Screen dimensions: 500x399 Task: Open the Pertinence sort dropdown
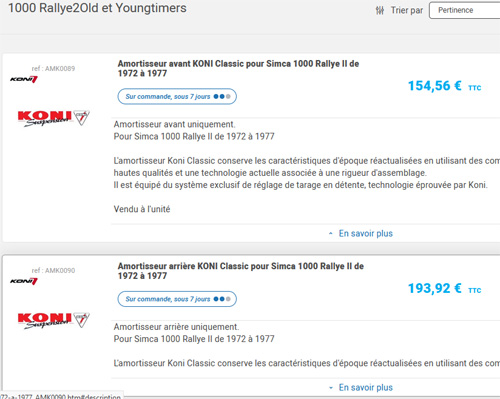(x=464, y=10)
